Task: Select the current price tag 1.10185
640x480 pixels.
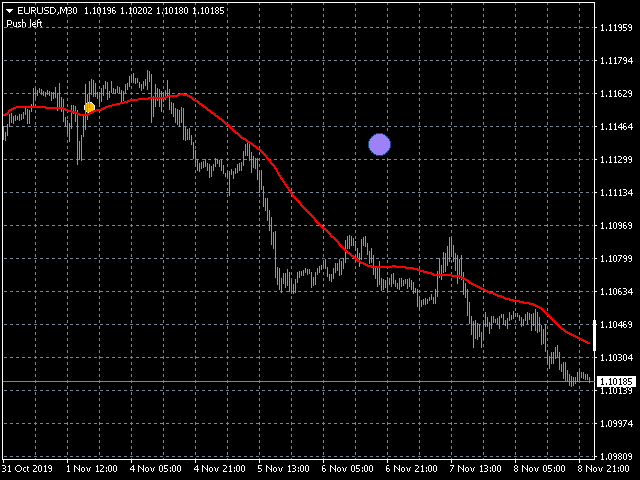Action: point(616,382)
